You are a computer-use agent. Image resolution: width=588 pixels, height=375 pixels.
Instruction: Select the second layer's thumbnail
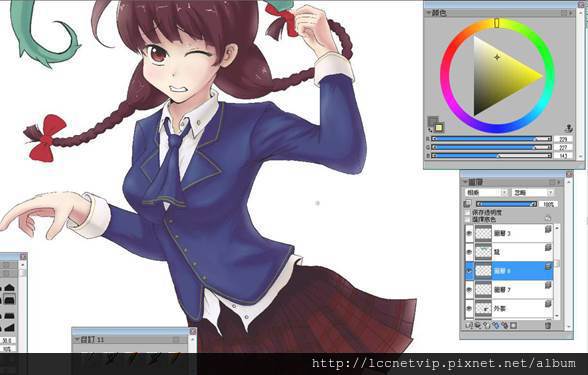[x=483, y=252]
